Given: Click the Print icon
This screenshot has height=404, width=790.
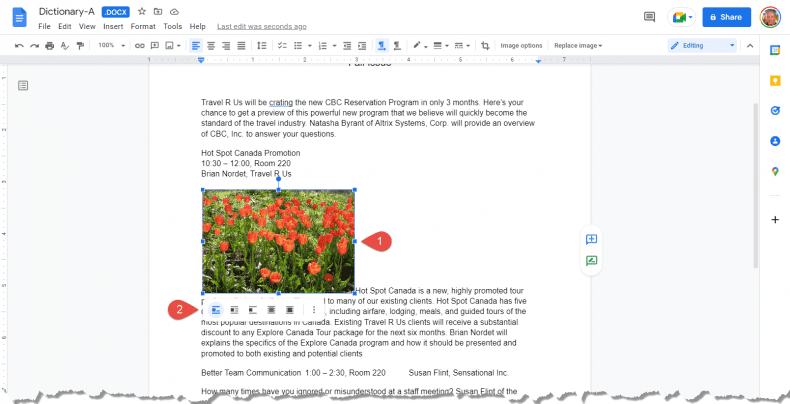Looking at the screenshot, I should (49, 46).
